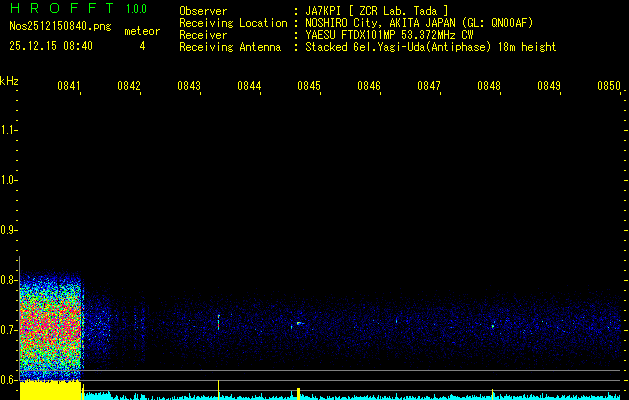Select the Nos2512150840.png filename text
Viewport: 629px width, 400px height.
pos(59,27)
